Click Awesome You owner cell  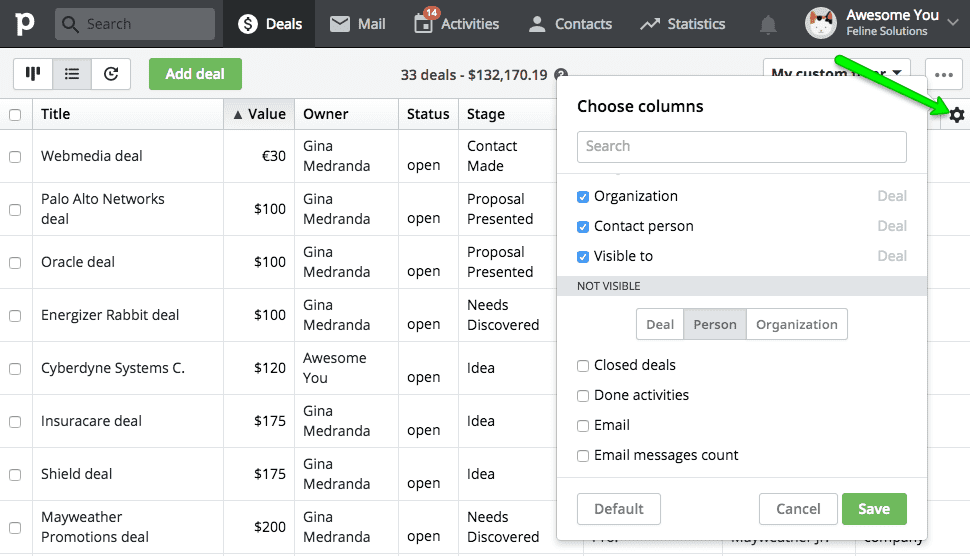pos(335,368)
